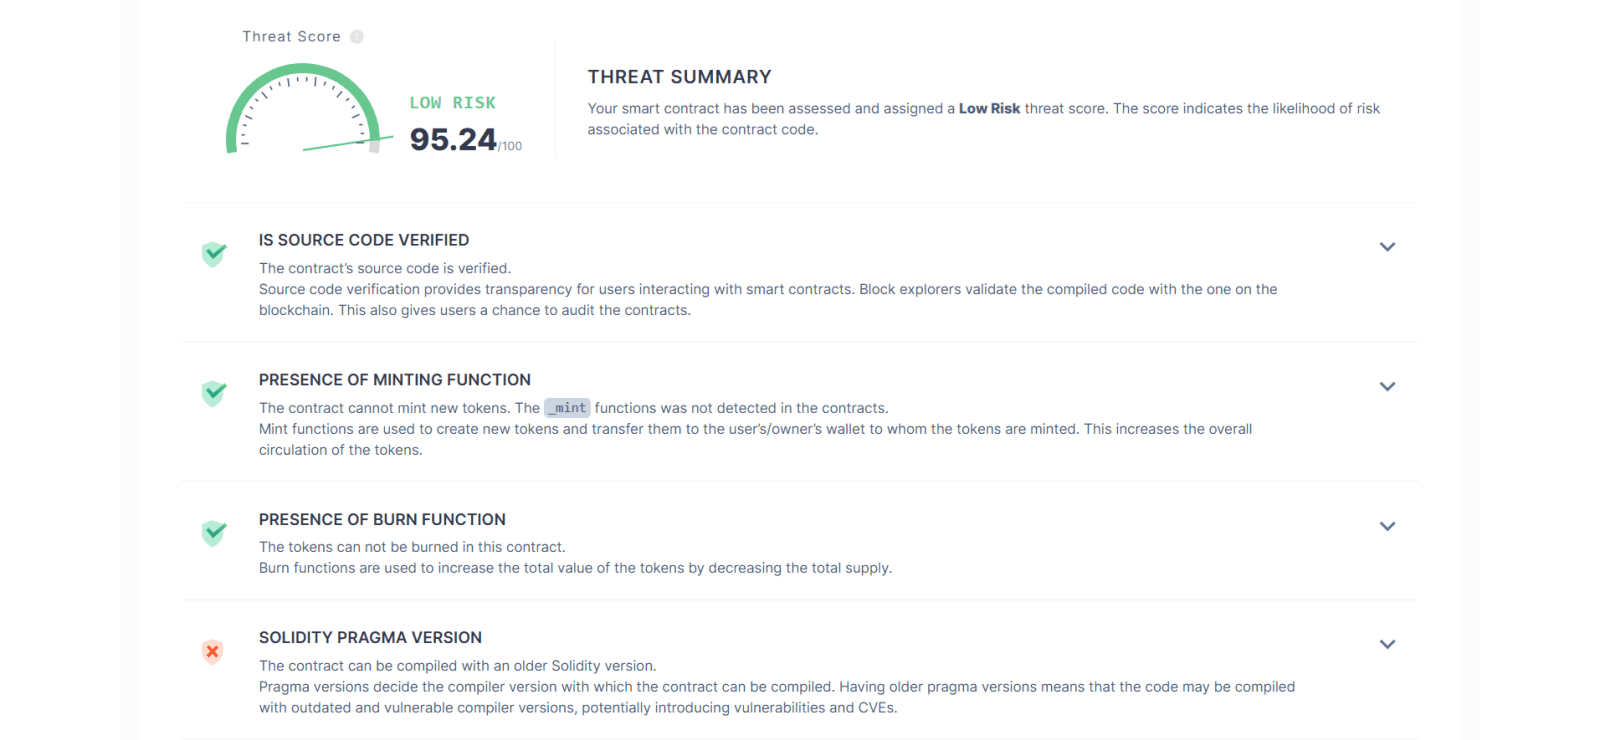Expand the Presence of Minting Function section

pyautogui.click(x=1387, y=387)
